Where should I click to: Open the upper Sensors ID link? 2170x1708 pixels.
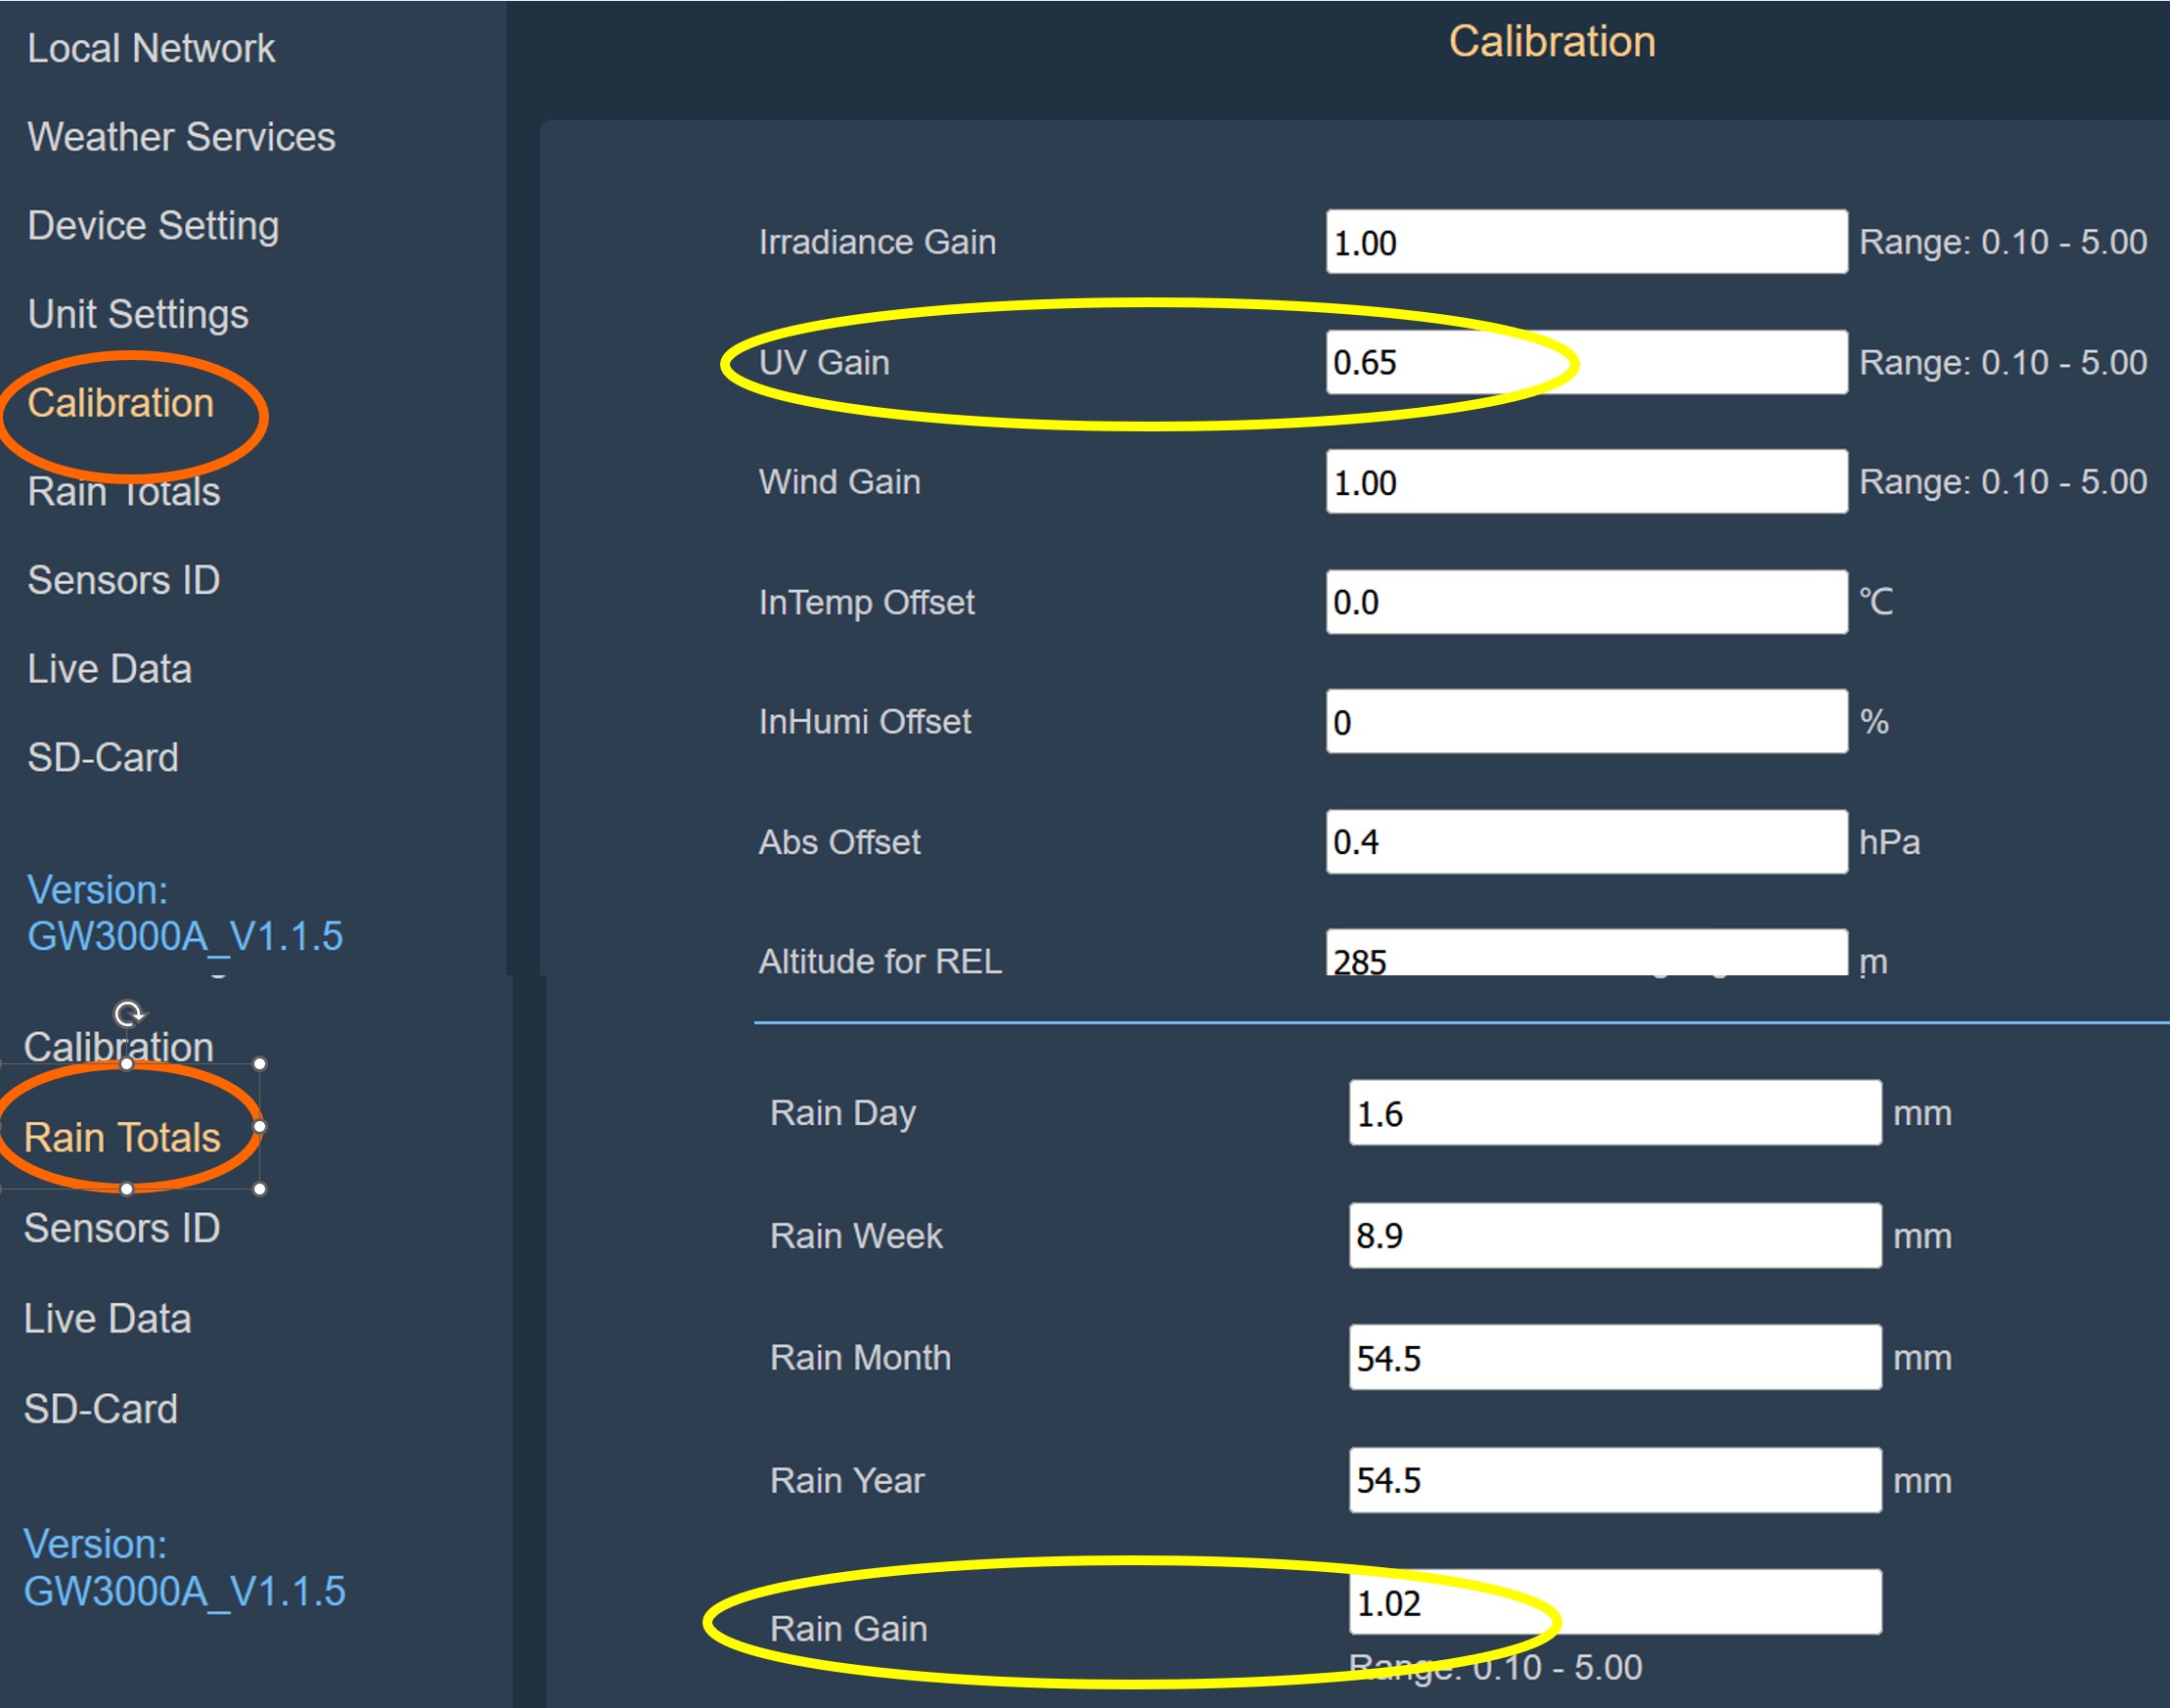tap(123, 580)
